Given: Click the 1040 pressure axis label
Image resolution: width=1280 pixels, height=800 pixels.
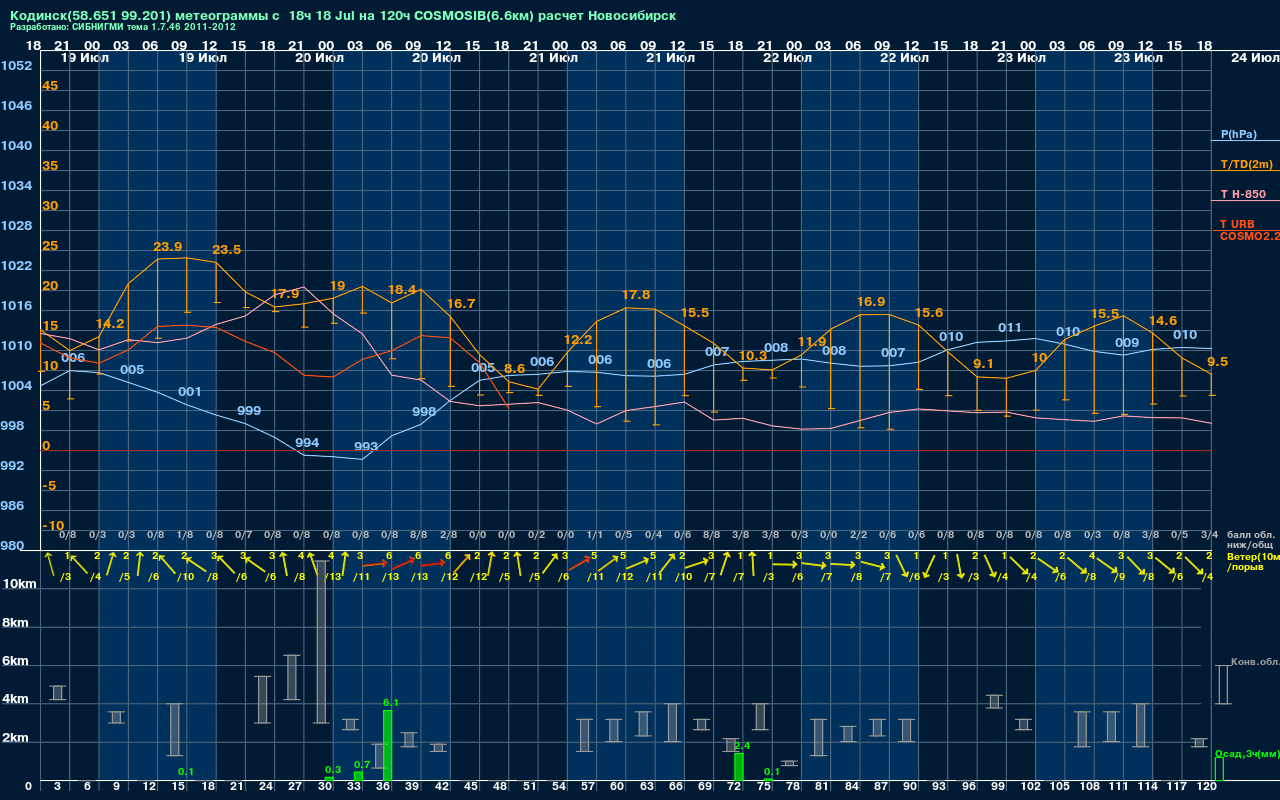Looking at the screenshot, I should point(17,146).
